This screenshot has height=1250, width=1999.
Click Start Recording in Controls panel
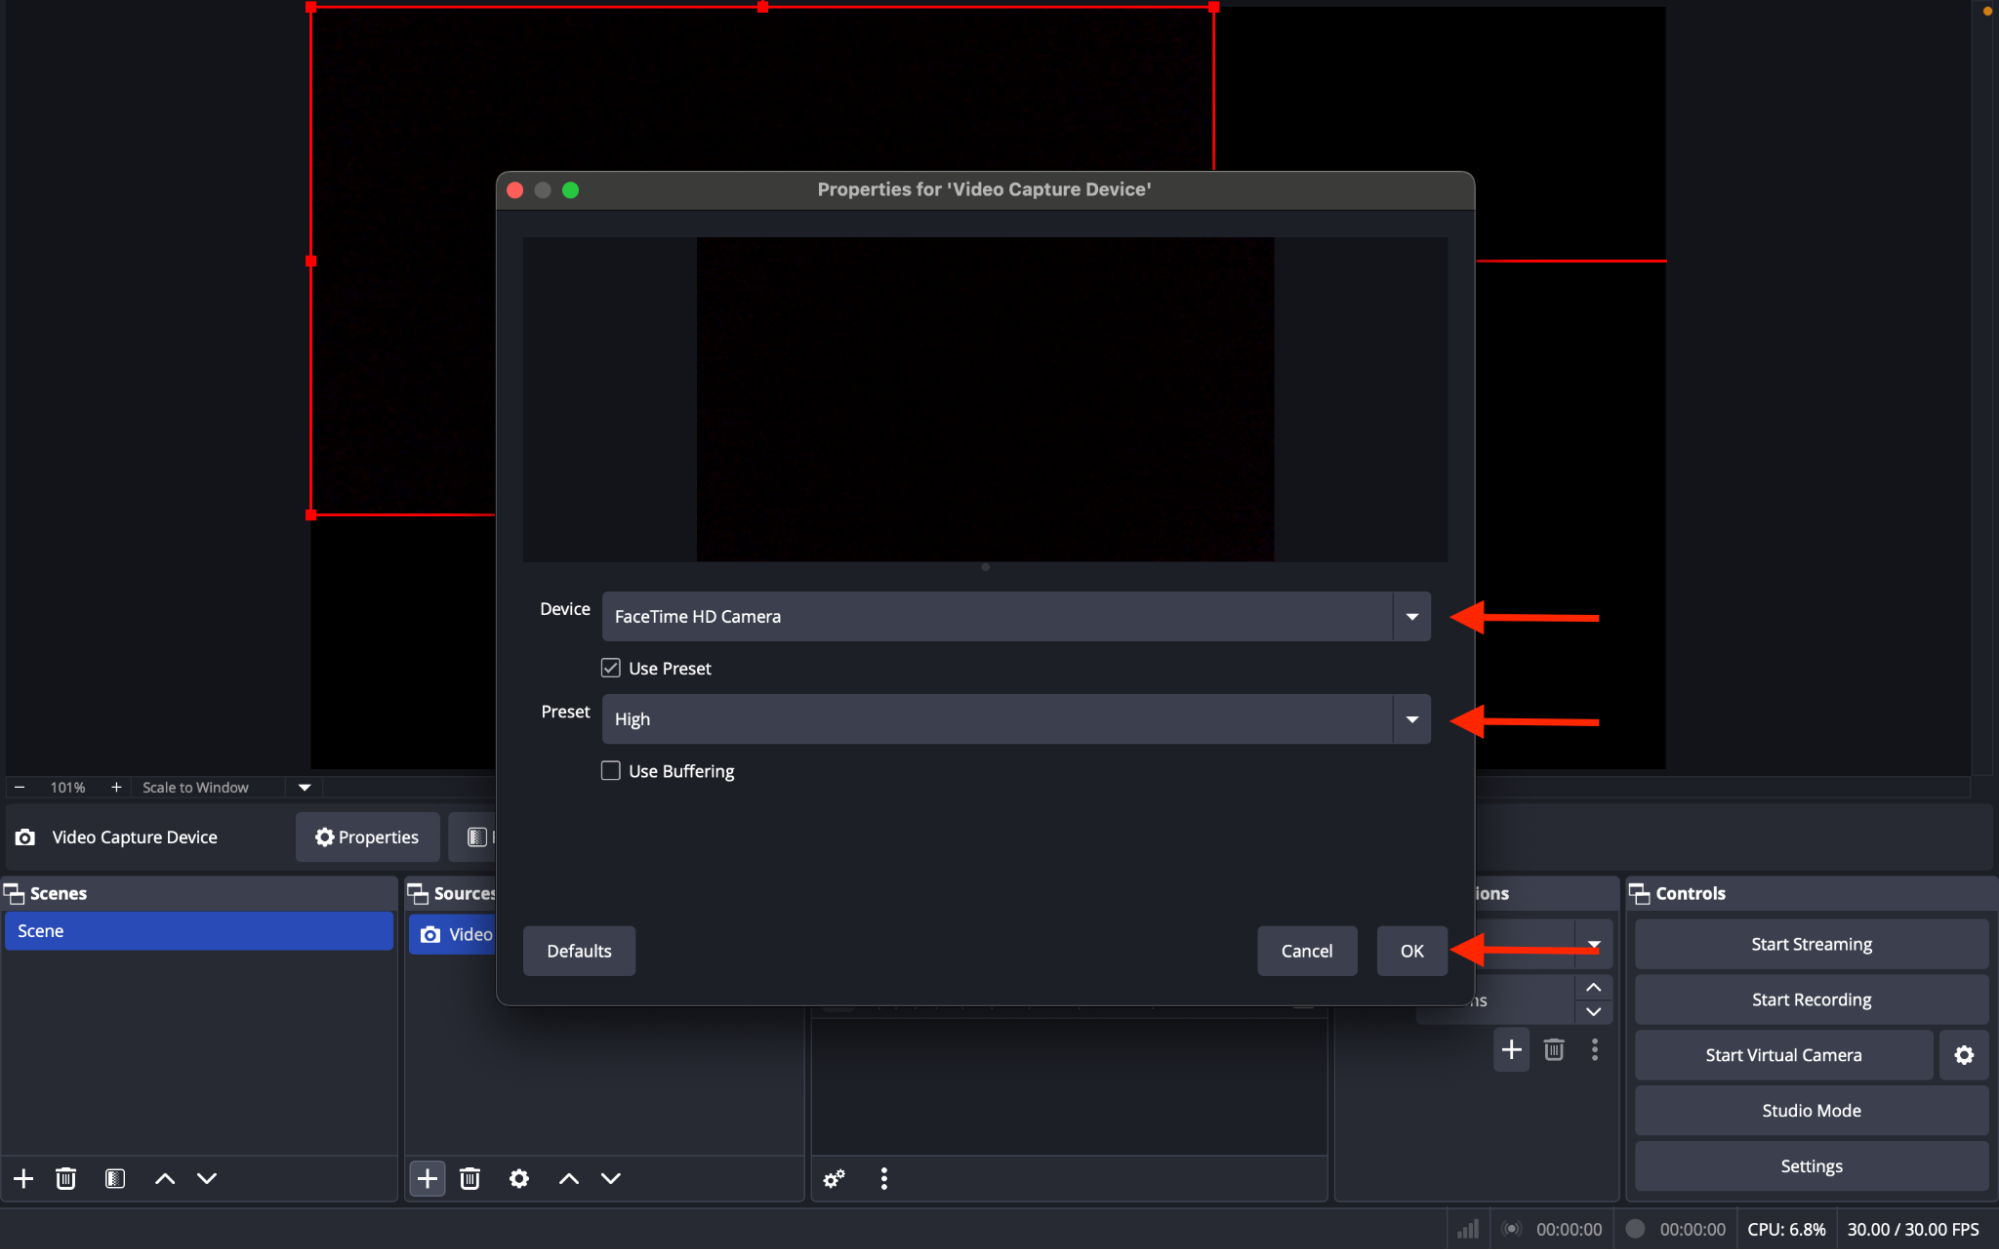click(x=1810, y=999)
